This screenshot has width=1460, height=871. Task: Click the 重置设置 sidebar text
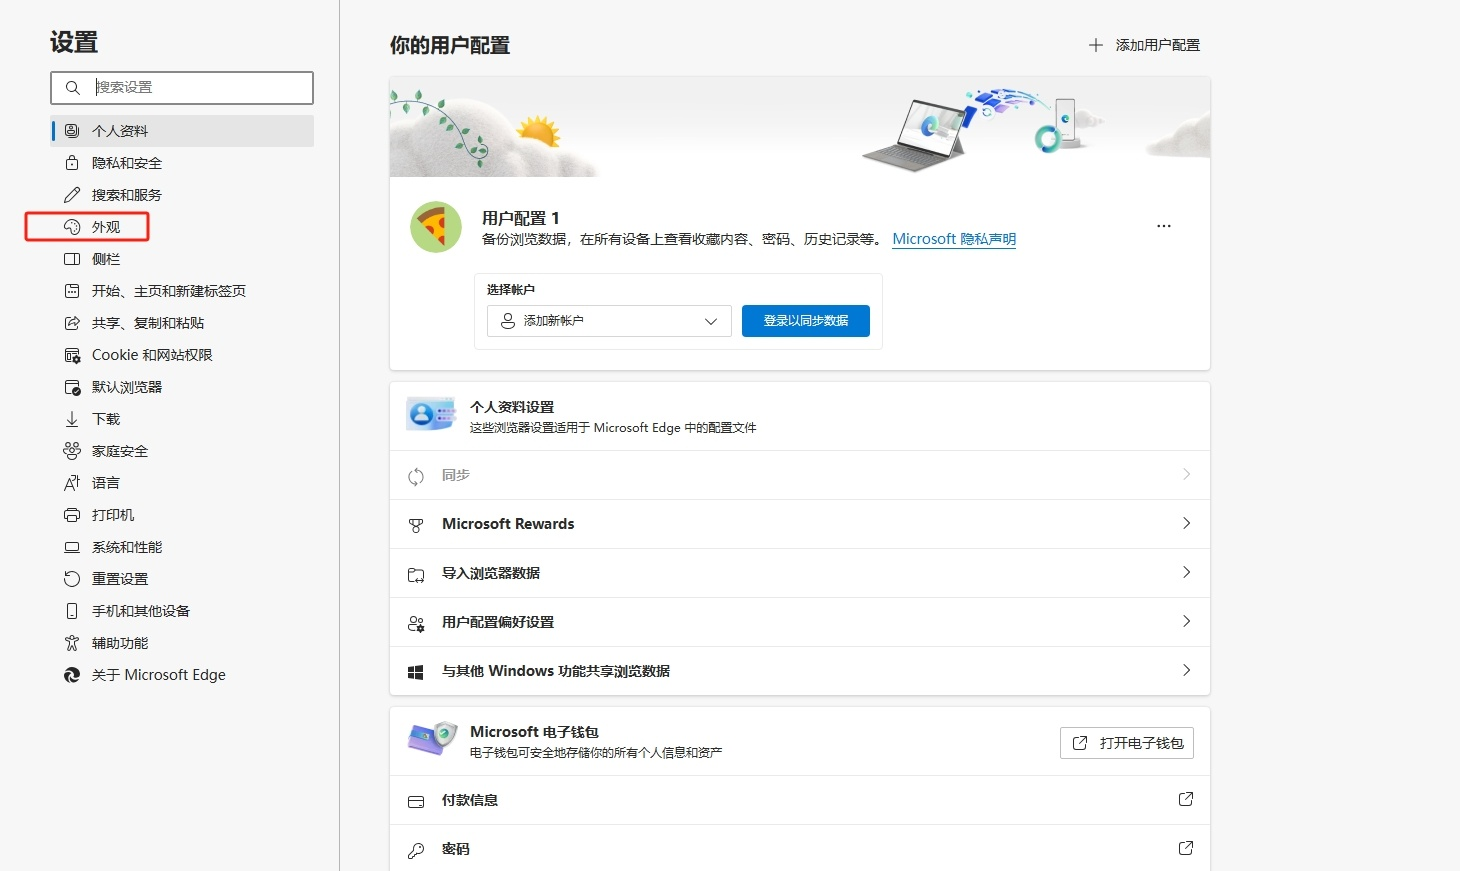(x=120, y=579)
